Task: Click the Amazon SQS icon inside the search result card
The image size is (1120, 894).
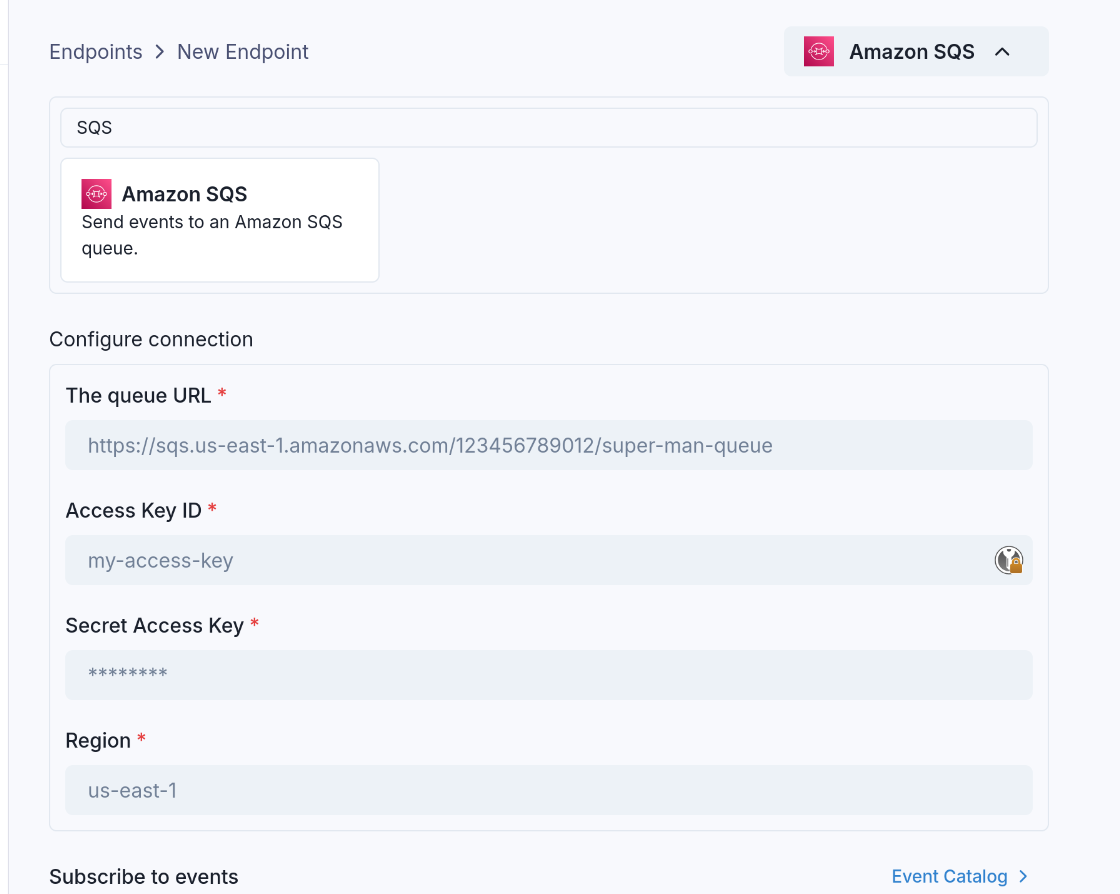Action: (96, 193)
